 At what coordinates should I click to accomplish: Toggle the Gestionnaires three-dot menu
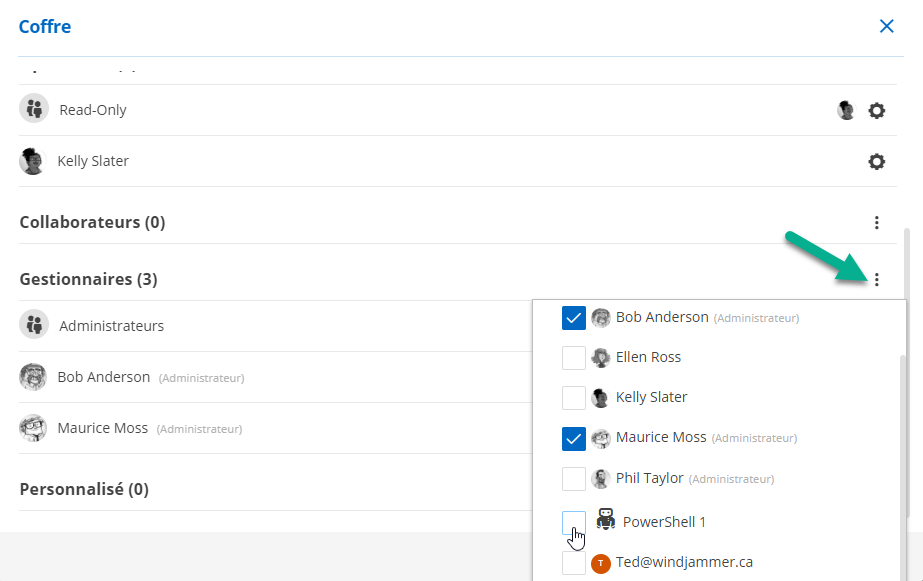click(876, 280)
